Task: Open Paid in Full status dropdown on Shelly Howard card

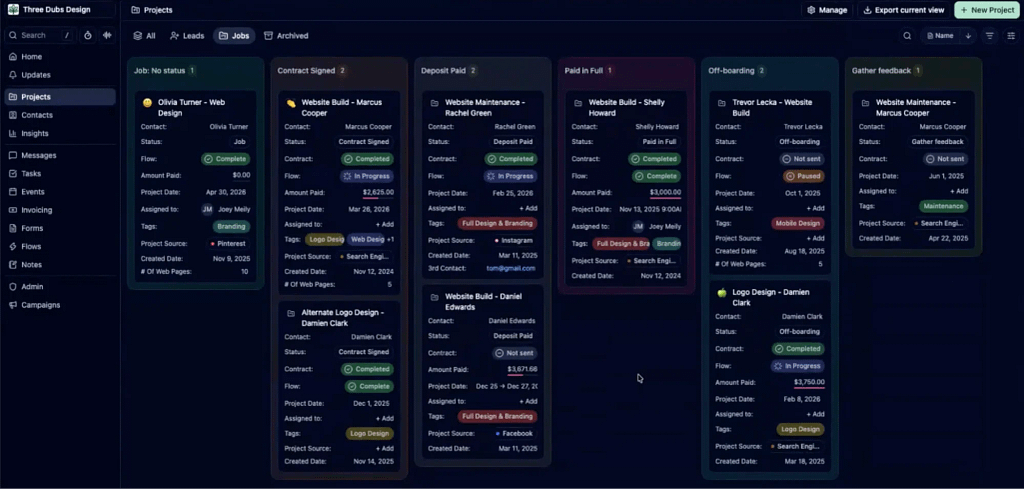Action: (x=660, y=142)
